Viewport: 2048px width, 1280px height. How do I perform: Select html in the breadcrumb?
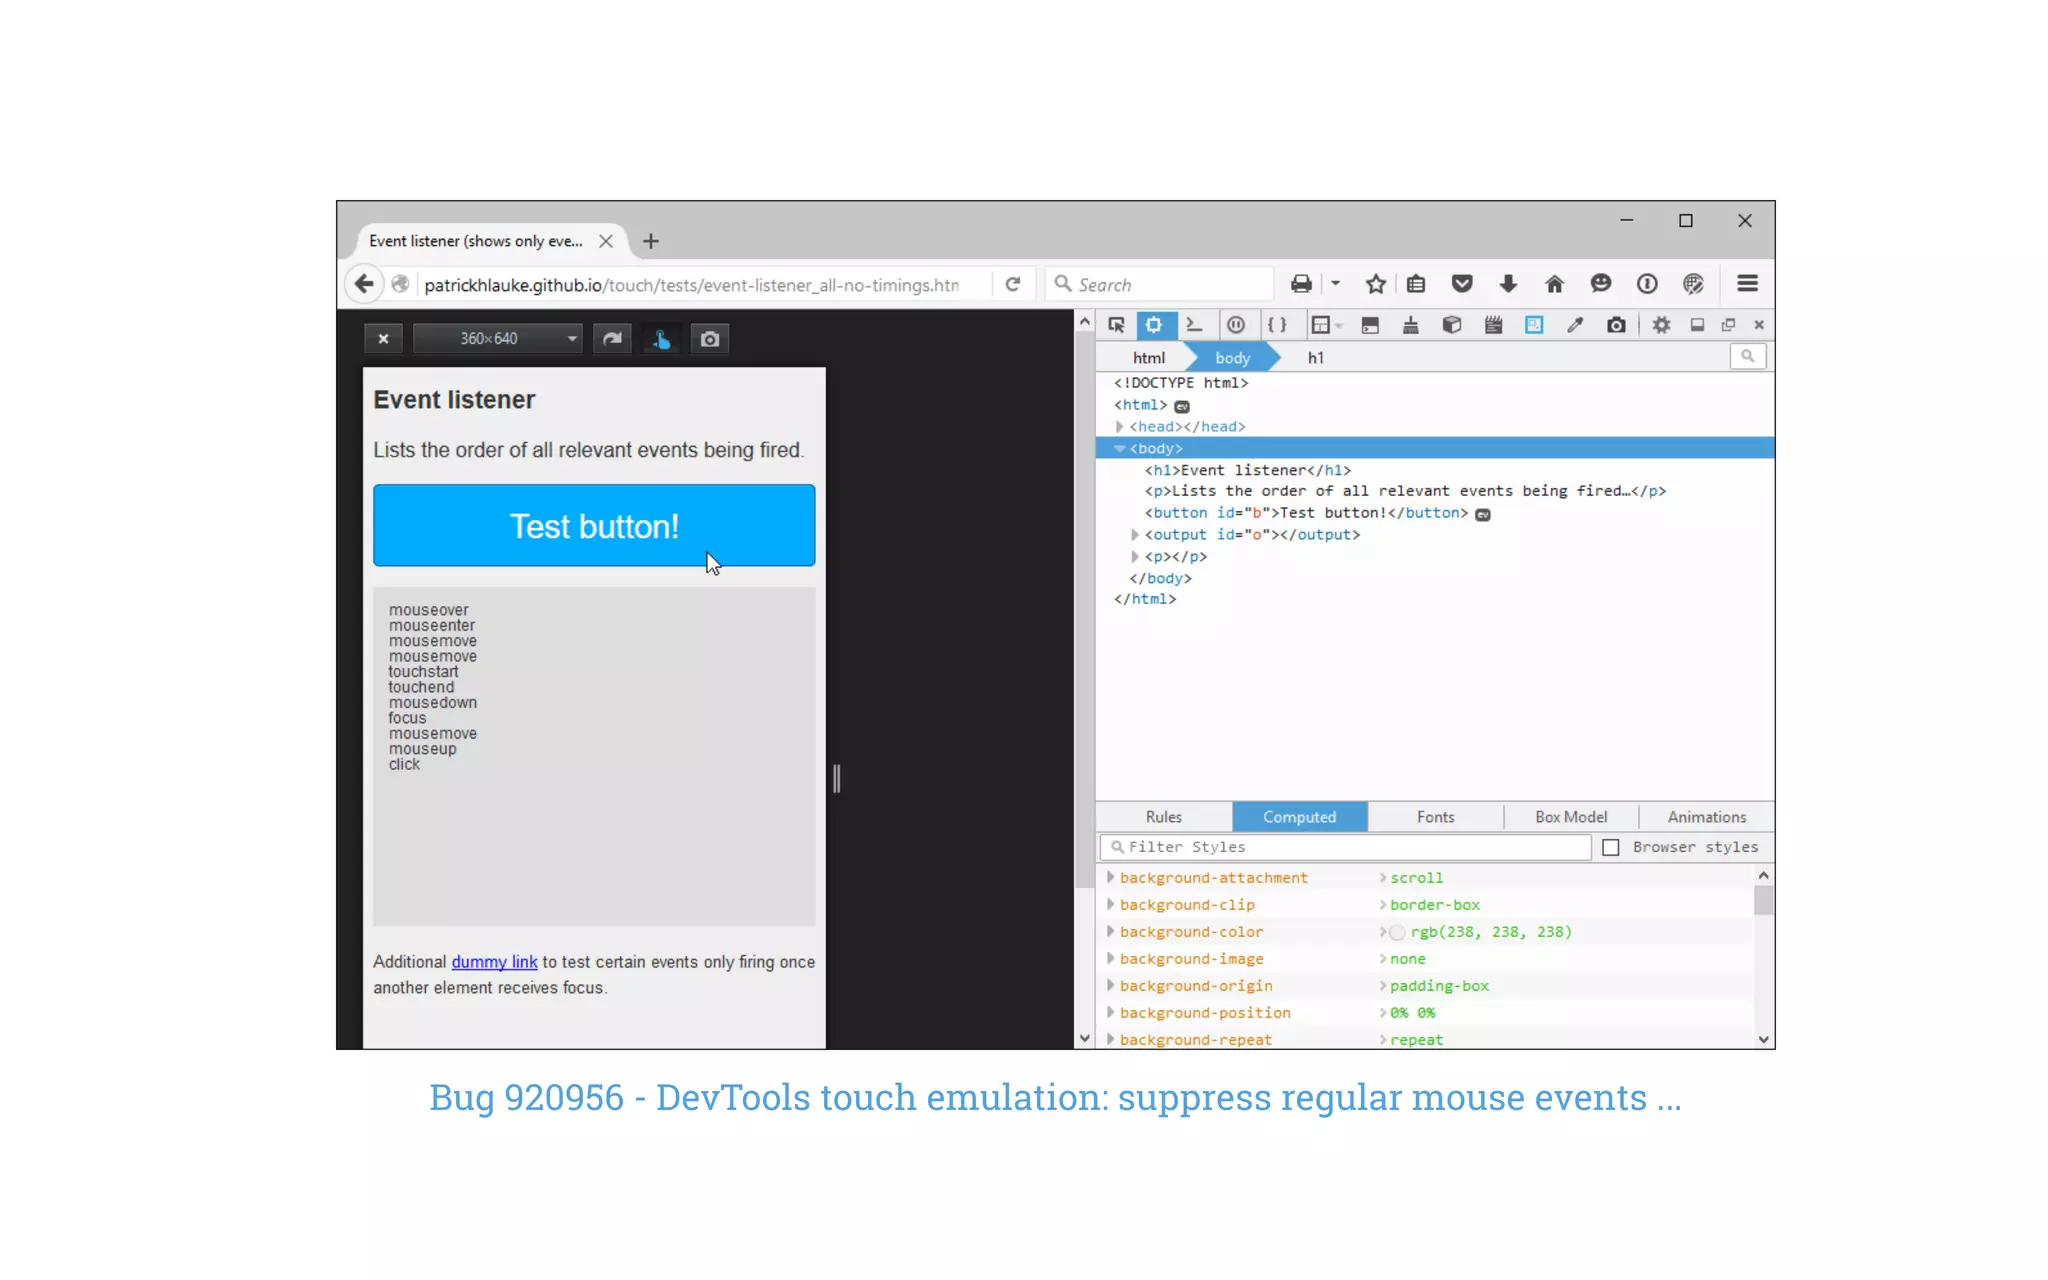1149,358
